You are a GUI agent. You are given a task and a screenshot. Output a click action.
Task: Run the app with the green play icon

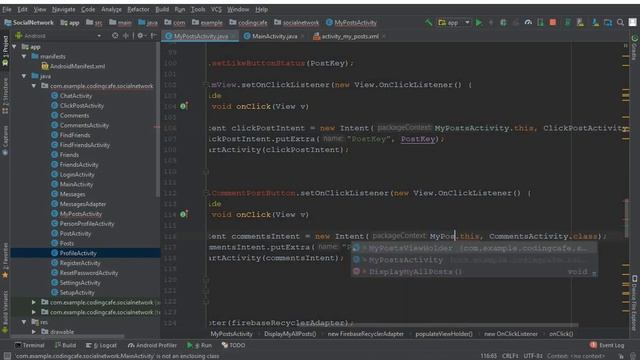pyautogui.click(x=479, y=22)
